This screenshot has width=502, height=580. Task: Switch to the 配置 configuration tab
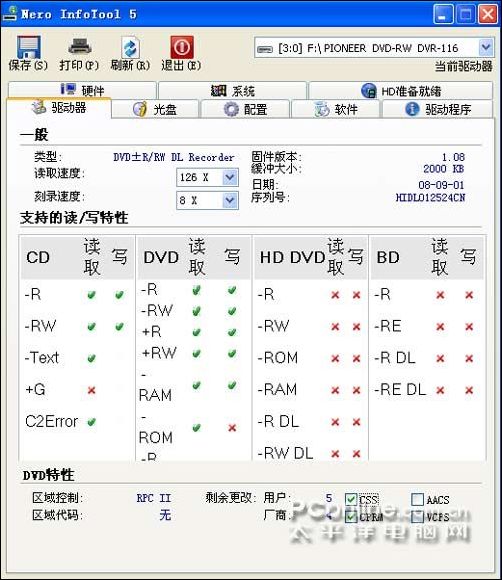[x=245, y=109]
